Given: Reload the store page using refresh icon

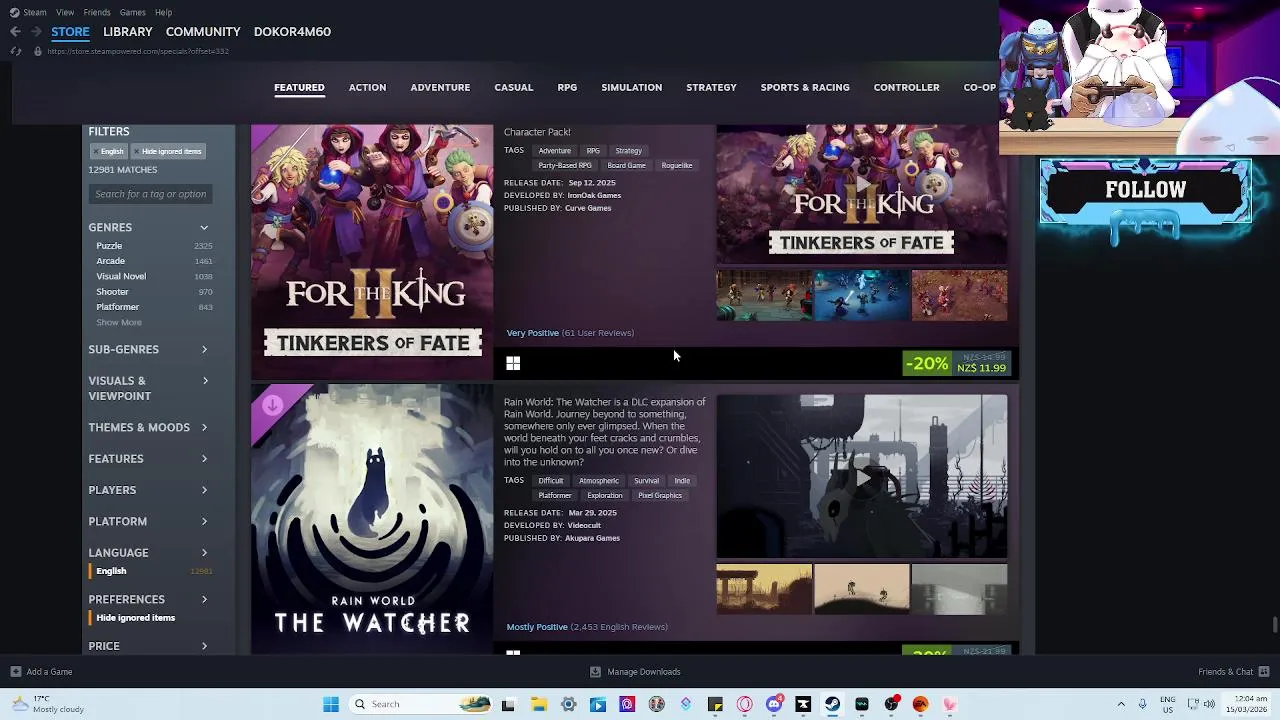Looking at the screenshot, I should point(15,51).
